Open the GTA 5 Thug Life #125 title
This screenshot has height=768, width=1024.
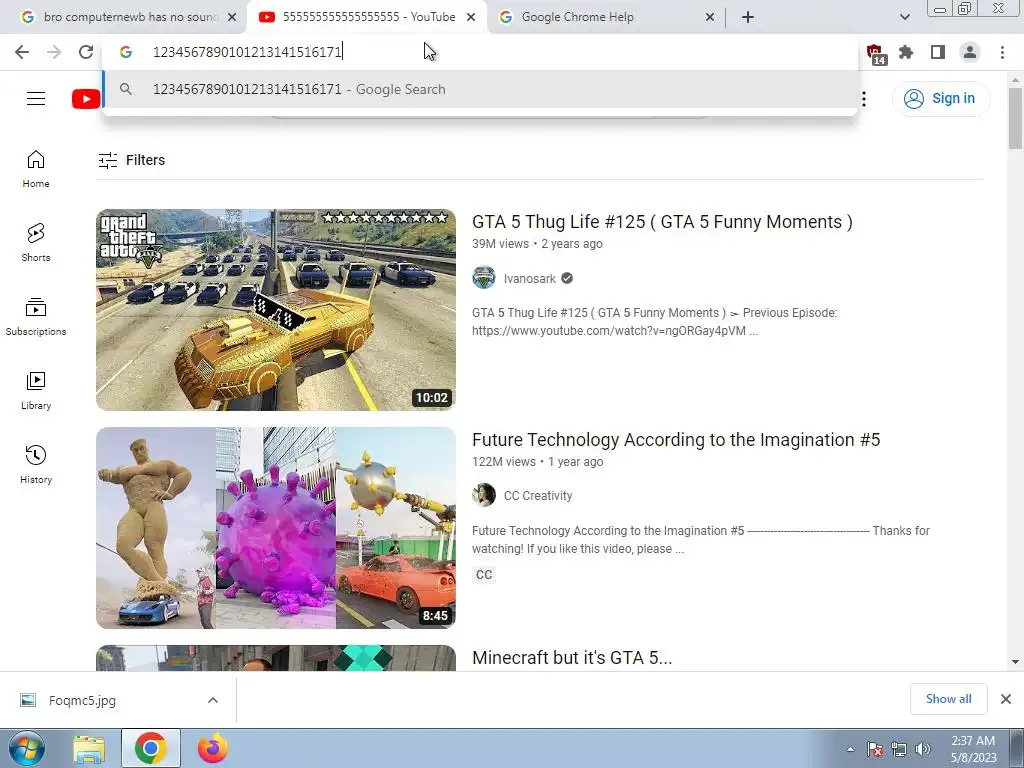(x=662, y=222)
